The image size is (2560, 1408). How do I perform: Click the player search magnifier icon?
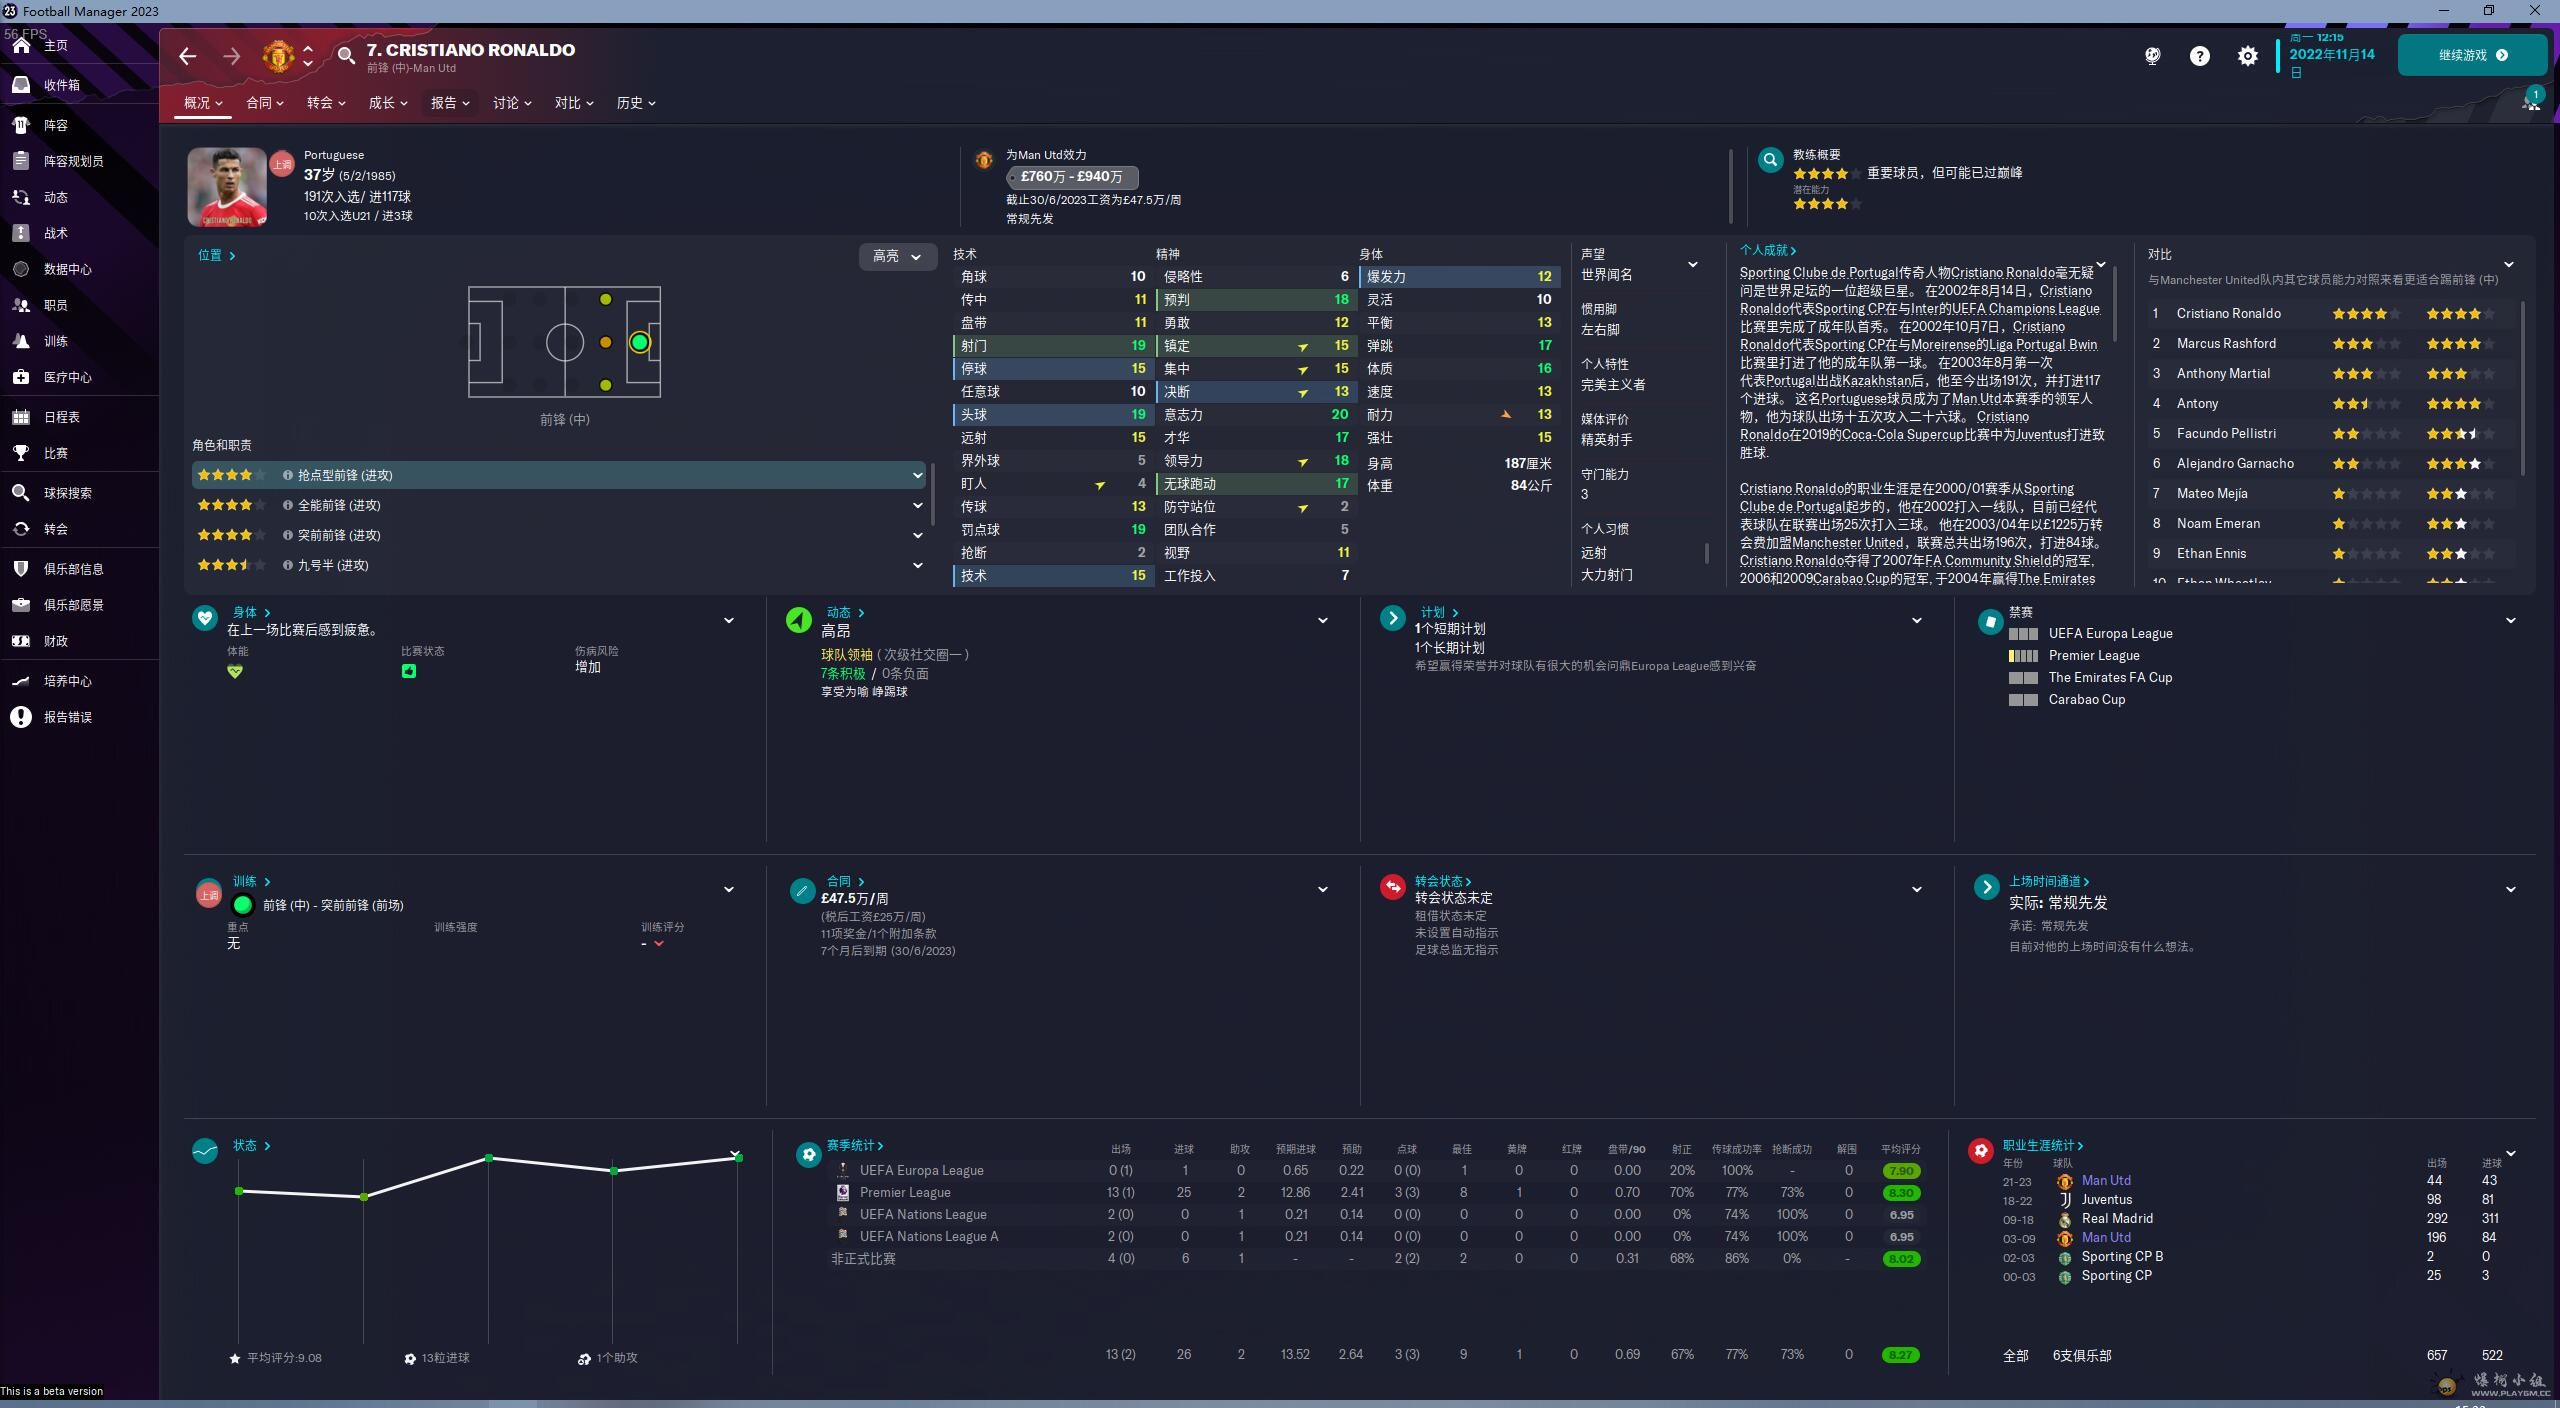tap(346, 56)
